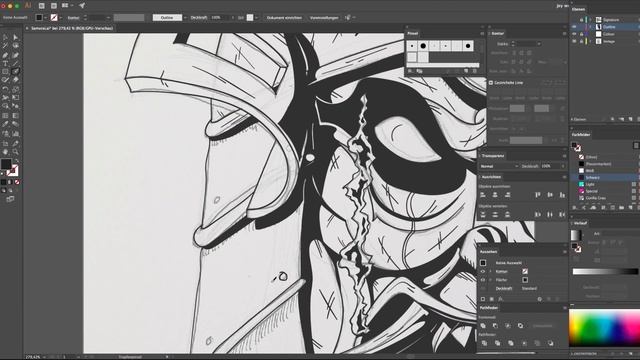Click the Ausrichten panel tab

(x=491, y=177)
